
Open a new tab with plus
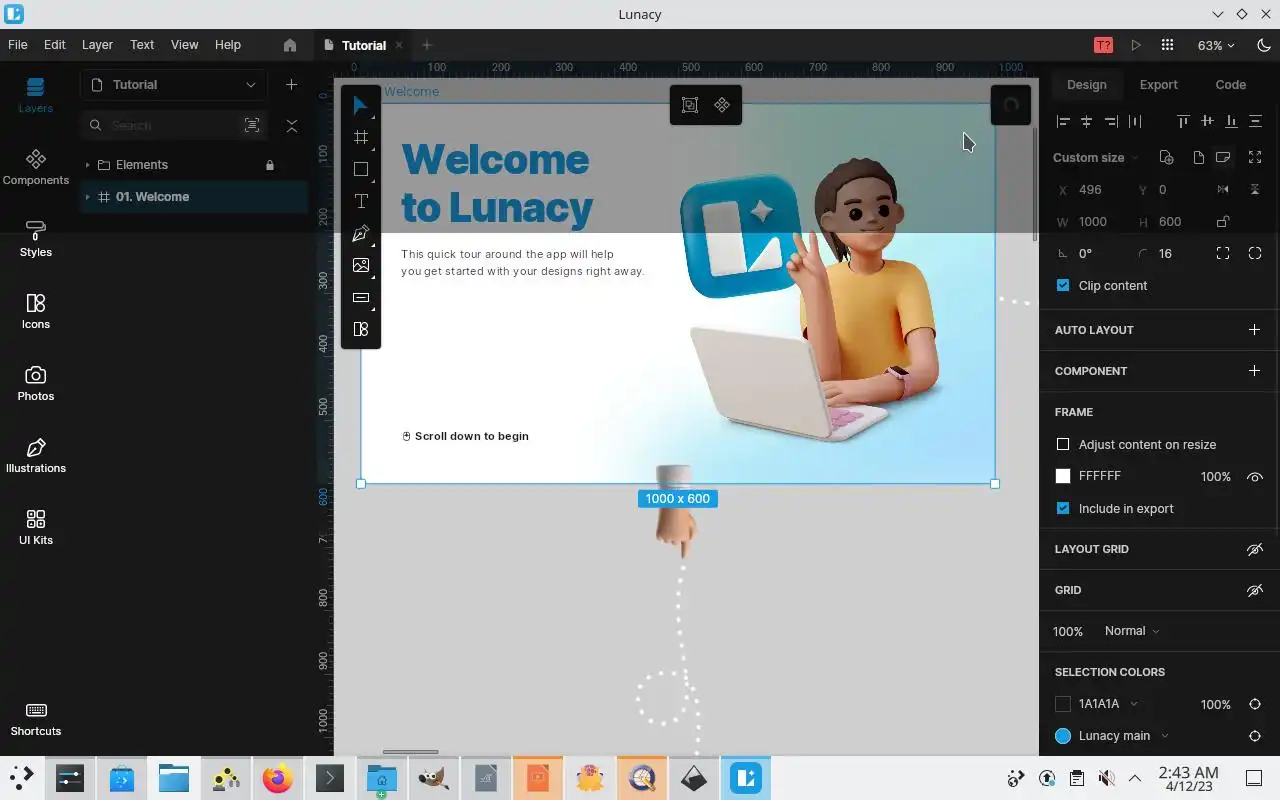(x=427, y=45)
